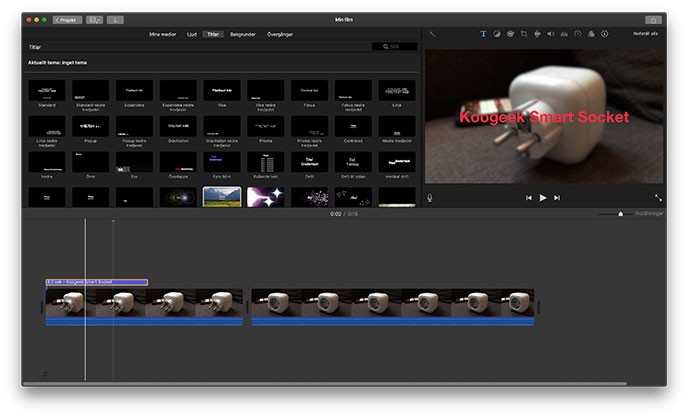
Task: Click the voiceover microphone icon
Action: tap(430, 198)
